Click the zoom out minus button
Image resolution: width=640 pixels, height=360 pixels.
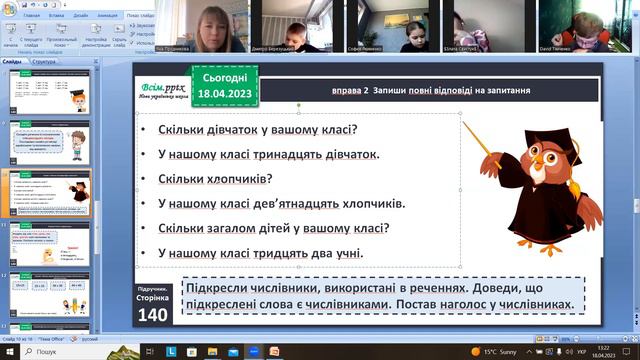(x=576, y=339)
